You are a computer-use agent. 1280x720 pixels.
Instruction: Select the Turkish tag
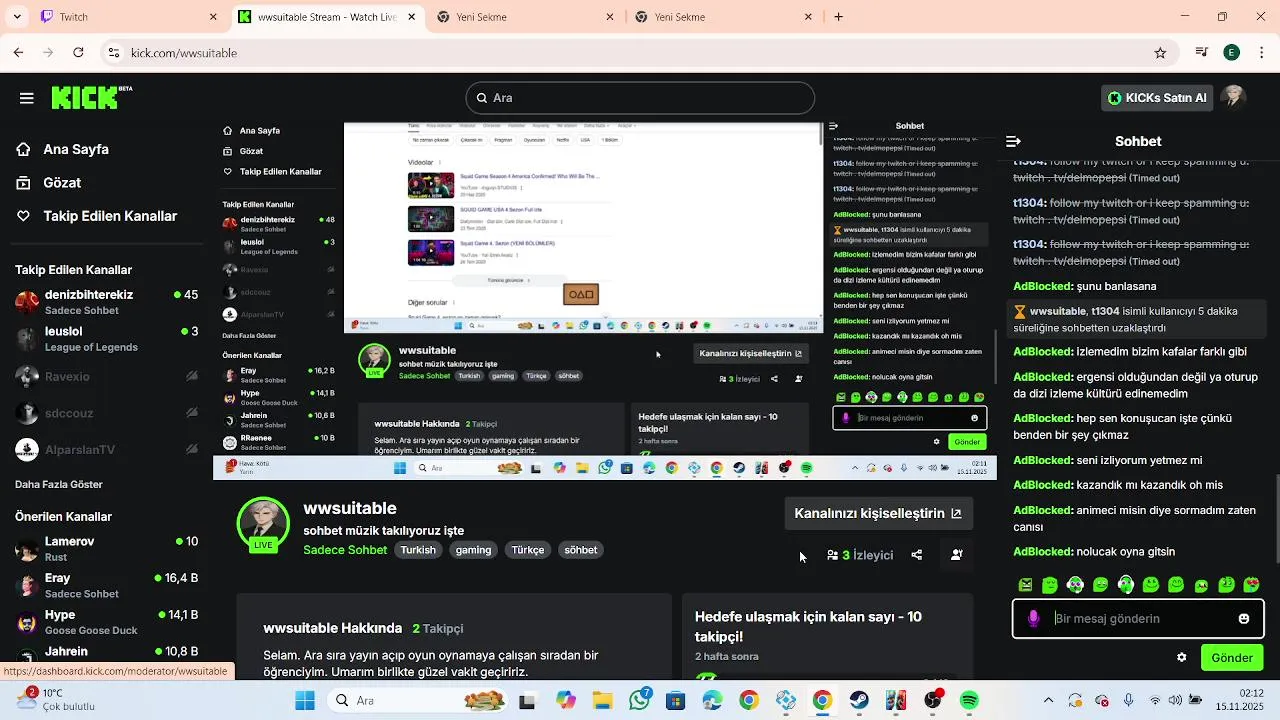(x=418, y=550)
